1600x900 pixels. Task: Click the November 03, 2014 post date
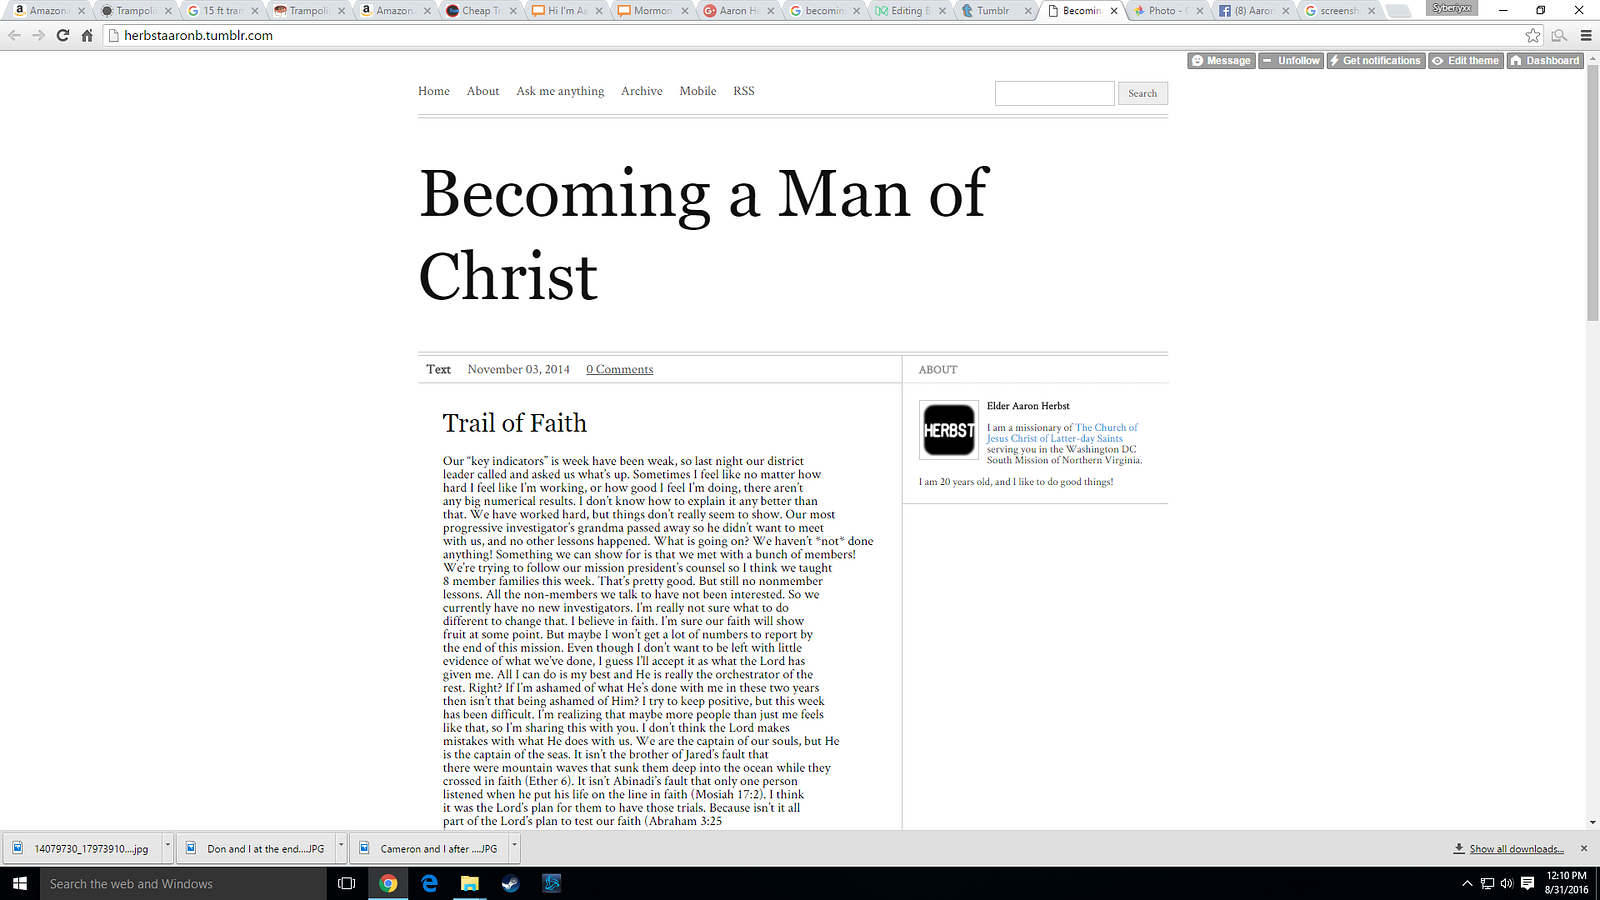519,369
